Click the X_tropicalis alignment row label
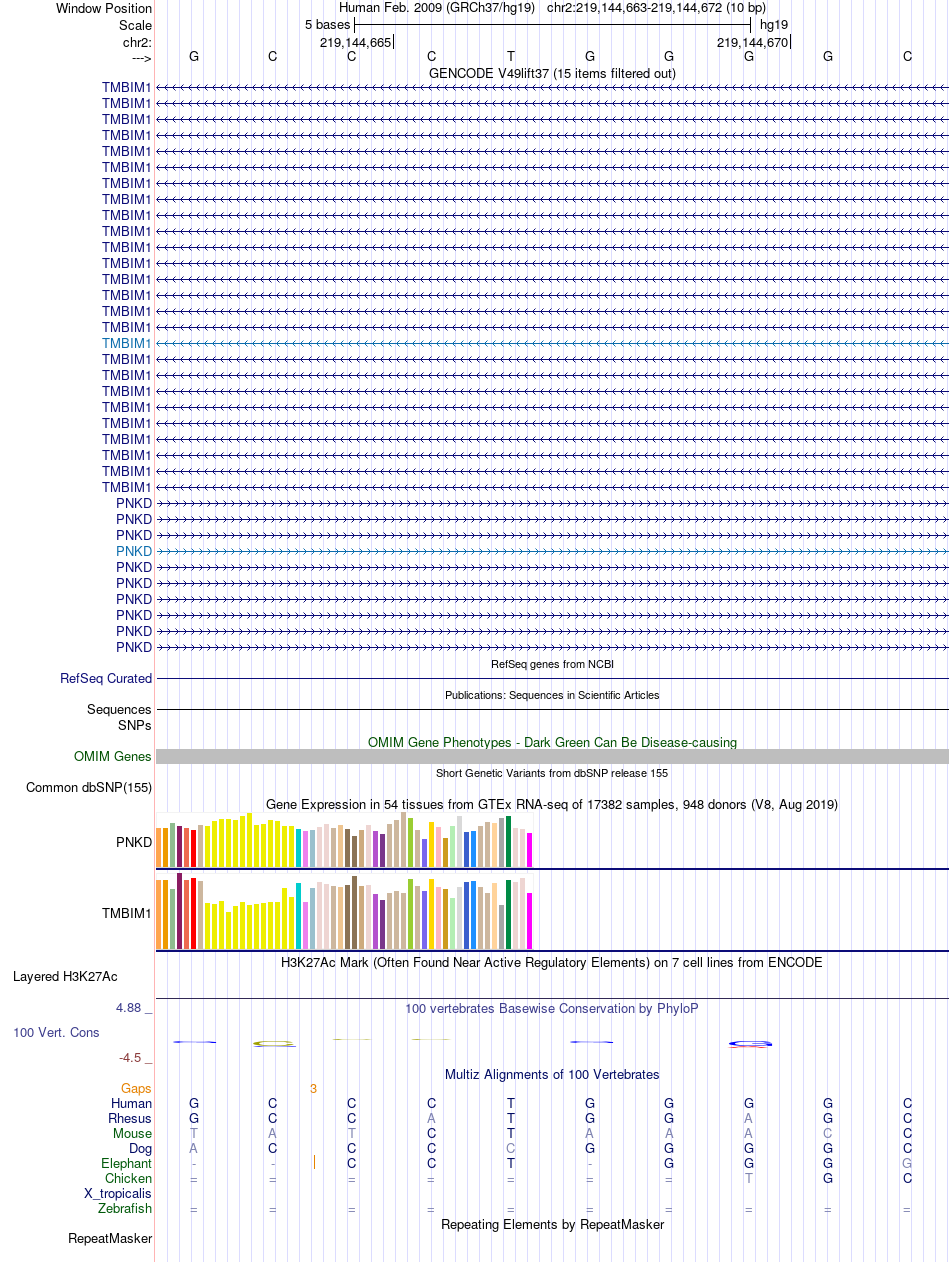Image resolution: width=950 pixels, height=1262 pixels. click(x=118, y=1193)
